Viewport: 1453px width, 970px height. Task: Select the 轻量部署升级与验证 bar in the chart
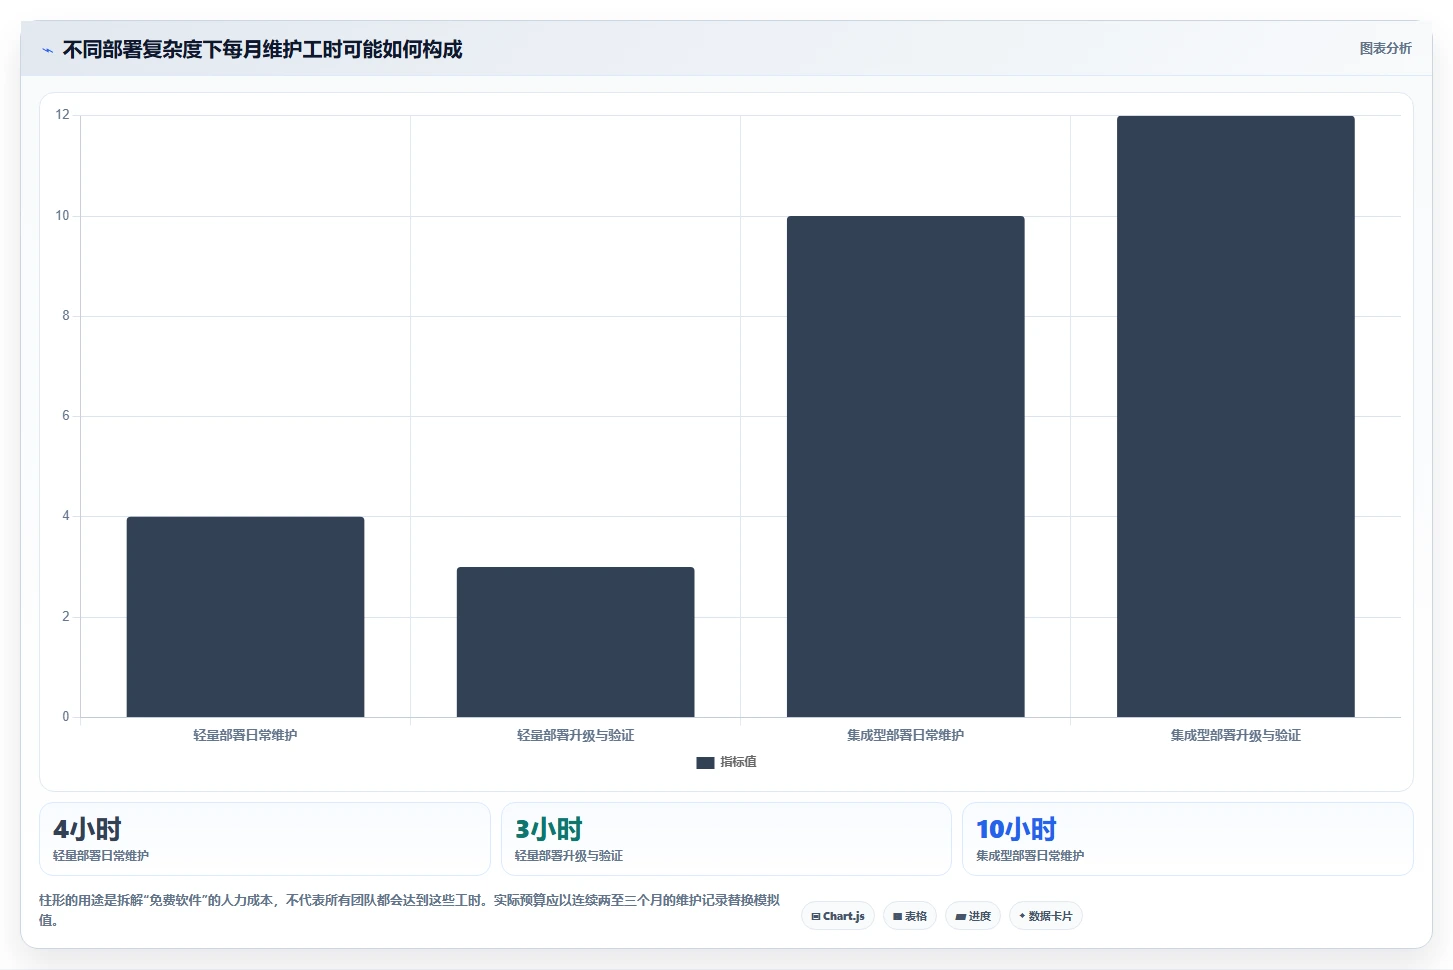tap(575, 642)
